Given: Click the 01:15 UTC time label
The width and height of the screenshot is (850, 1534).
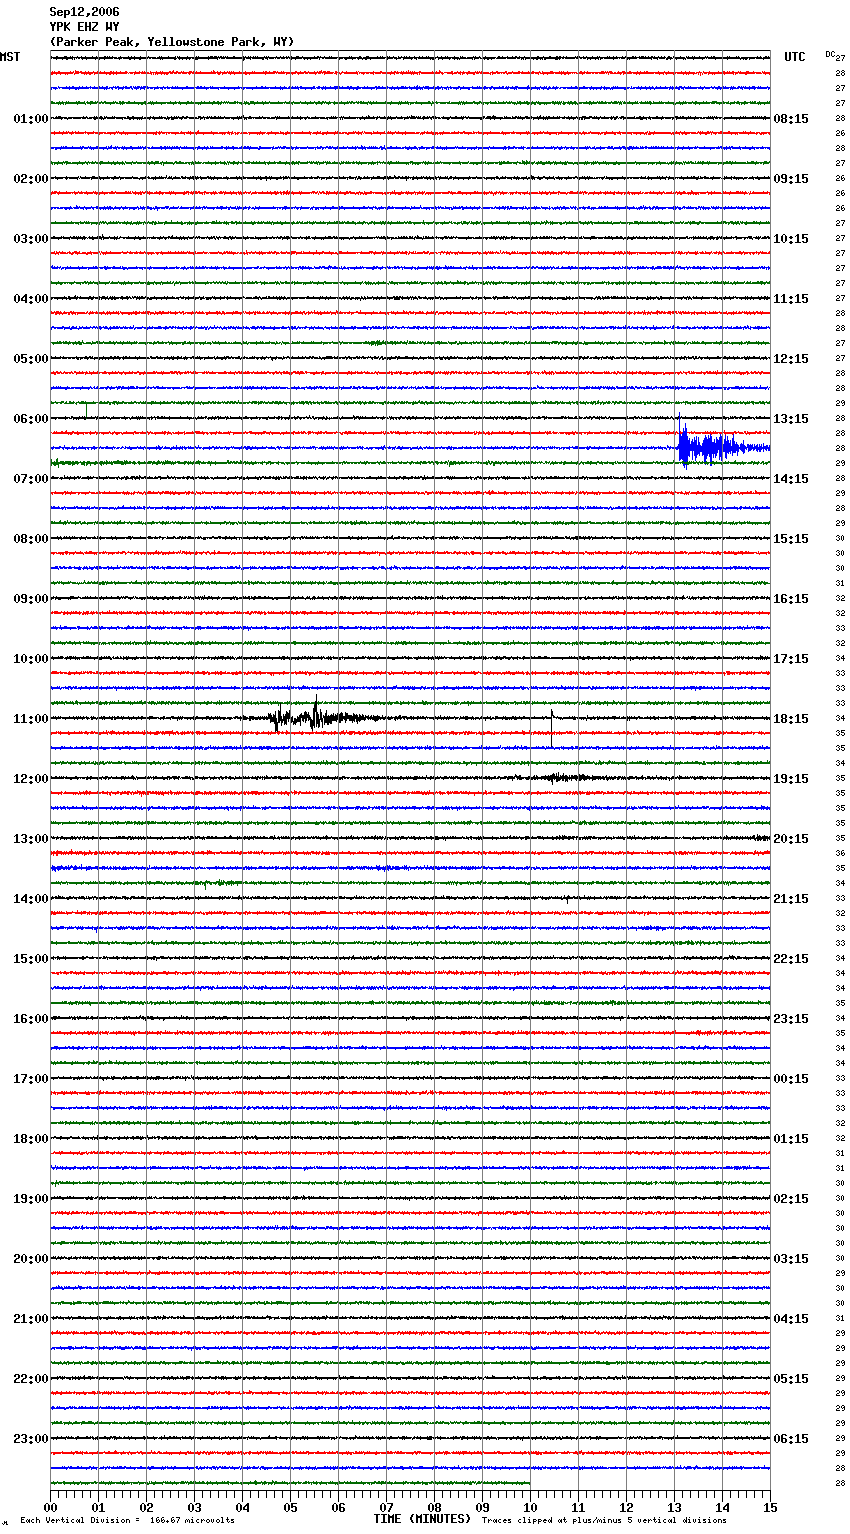Looking at the screenshot, I should [791, 1139].
